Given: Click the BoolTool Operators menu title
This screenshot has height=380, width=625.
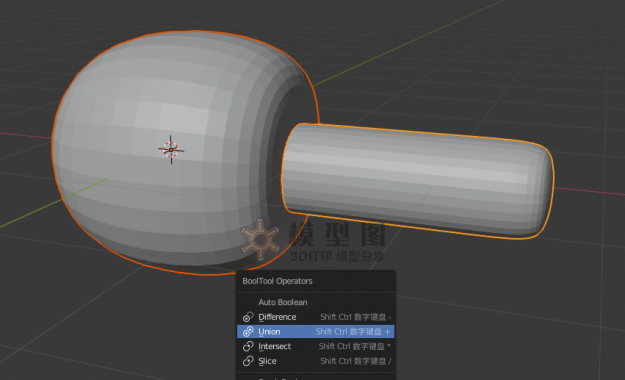Looking at the screenshot, I should [x=277, y=281].
